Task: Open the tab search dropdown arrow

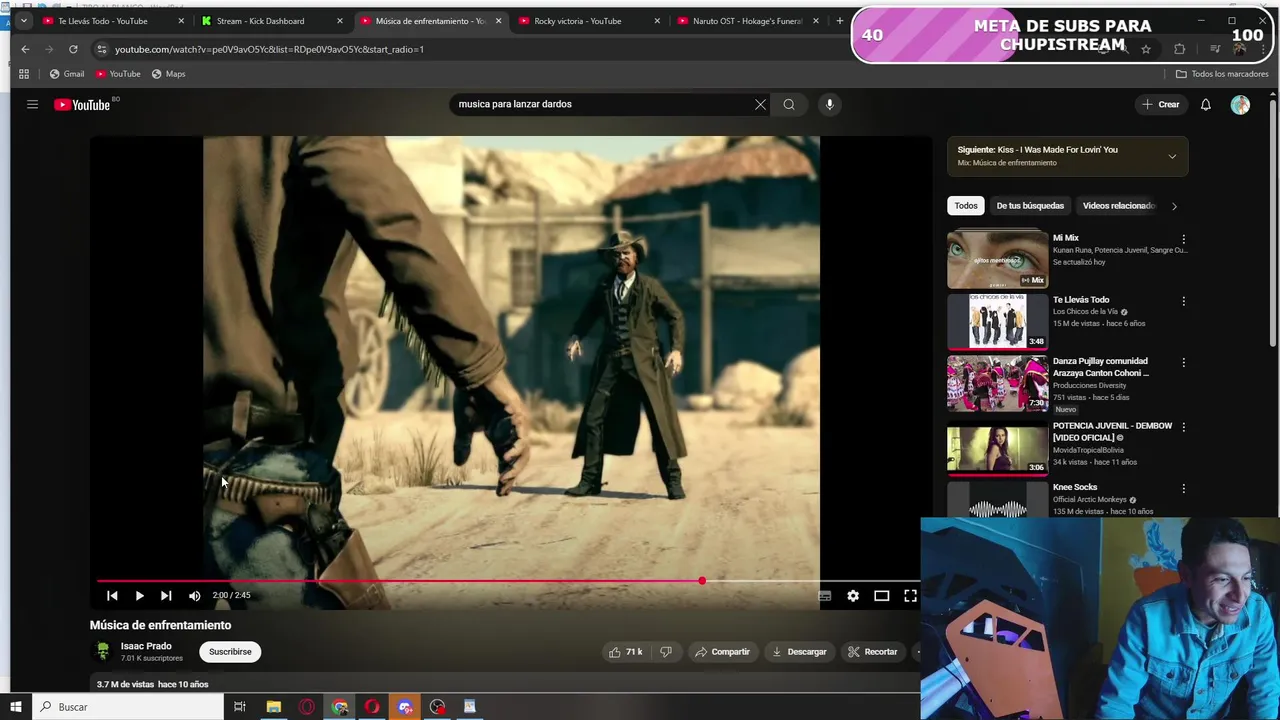Action: [23, 21]
